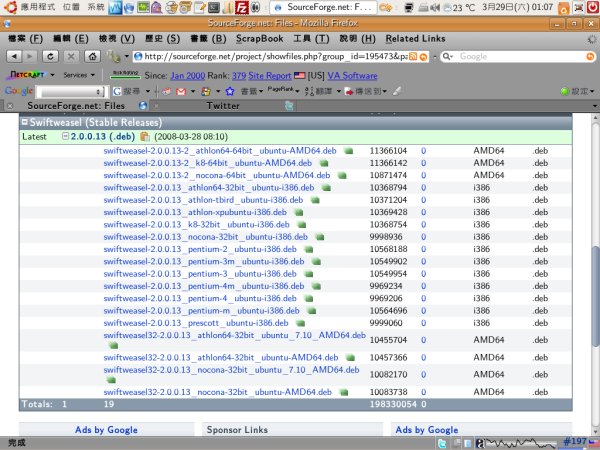Open the search engine dropdown in search box

pos(447,57)
